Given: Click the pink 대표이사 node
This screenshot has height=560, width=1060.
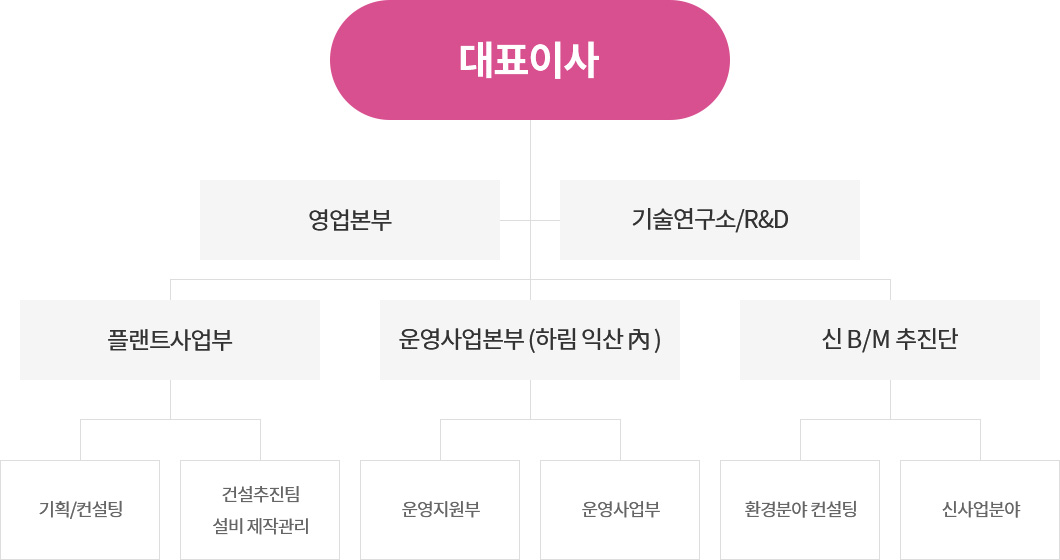Looking at the screenshot, I should point(530,60).
